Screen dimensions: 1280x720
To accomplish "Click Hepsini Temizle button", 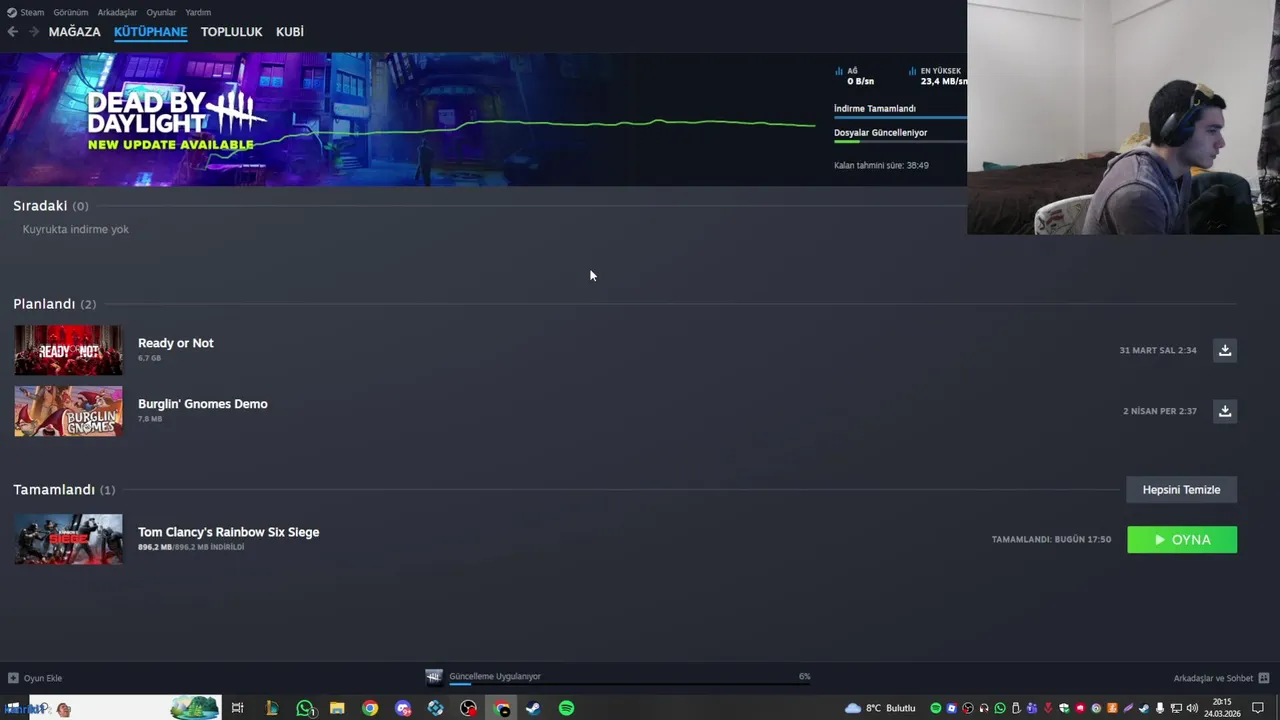I will coord(1182,490).
